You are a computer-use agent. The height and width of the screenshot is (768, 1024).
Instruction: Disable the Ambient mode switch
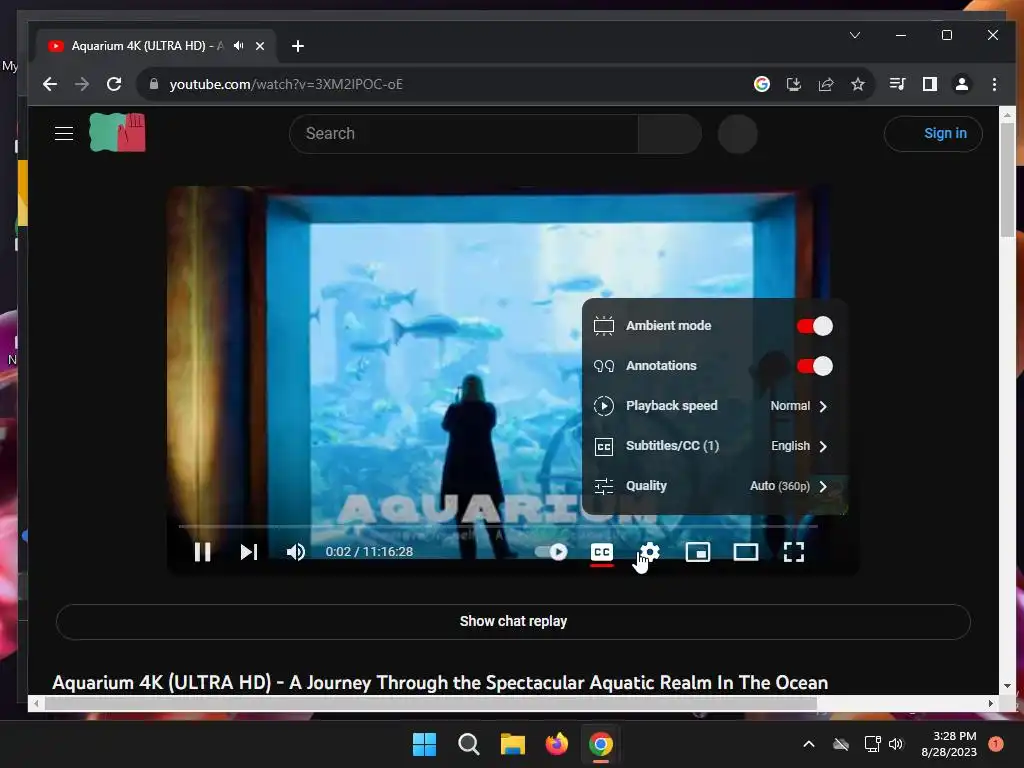(814, 326)
